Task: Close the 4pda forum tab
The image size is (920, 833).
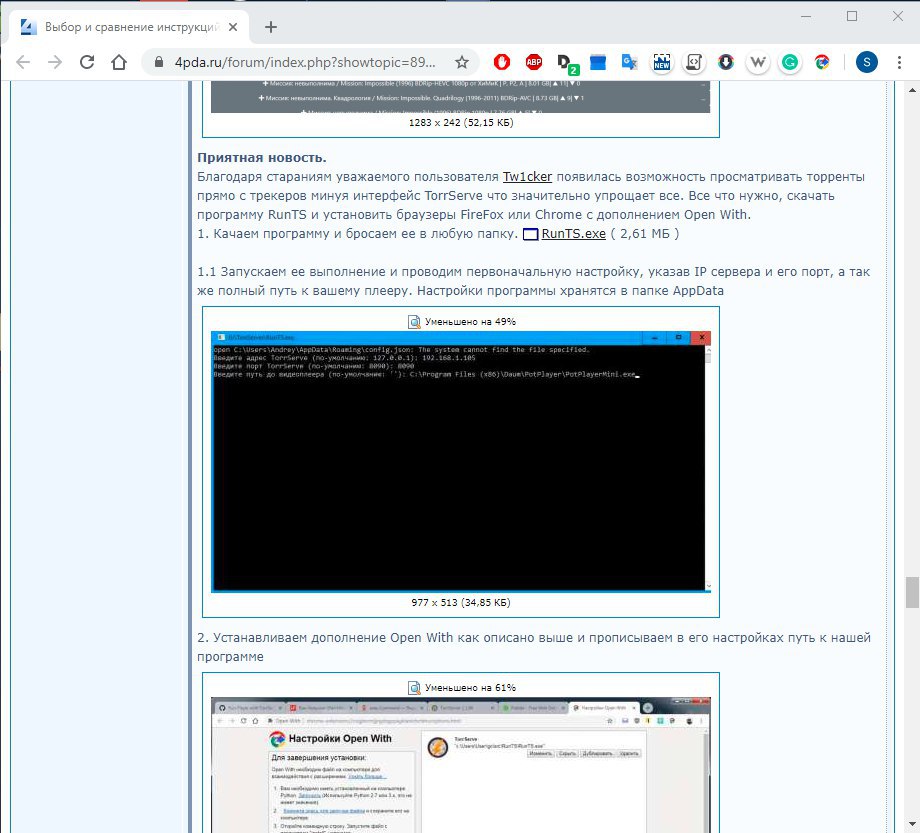Action: [x=233, y=27]
